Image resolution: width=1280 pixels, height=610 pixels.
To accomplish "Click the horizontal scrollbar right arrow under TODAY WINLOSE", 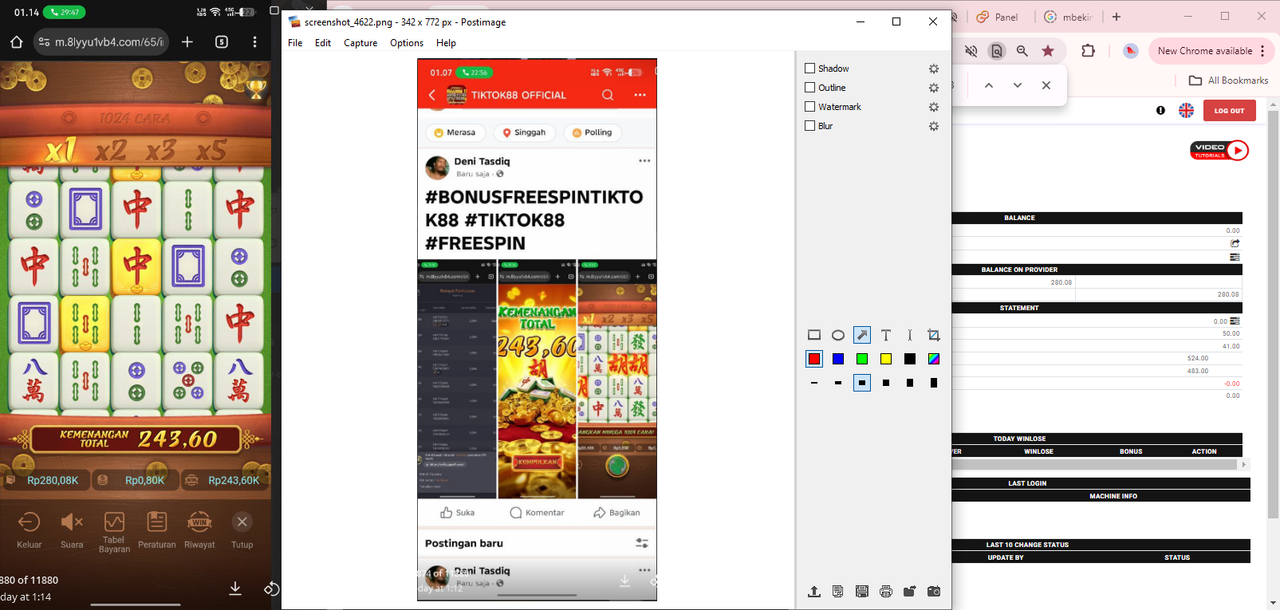I will coord(1245,465).
